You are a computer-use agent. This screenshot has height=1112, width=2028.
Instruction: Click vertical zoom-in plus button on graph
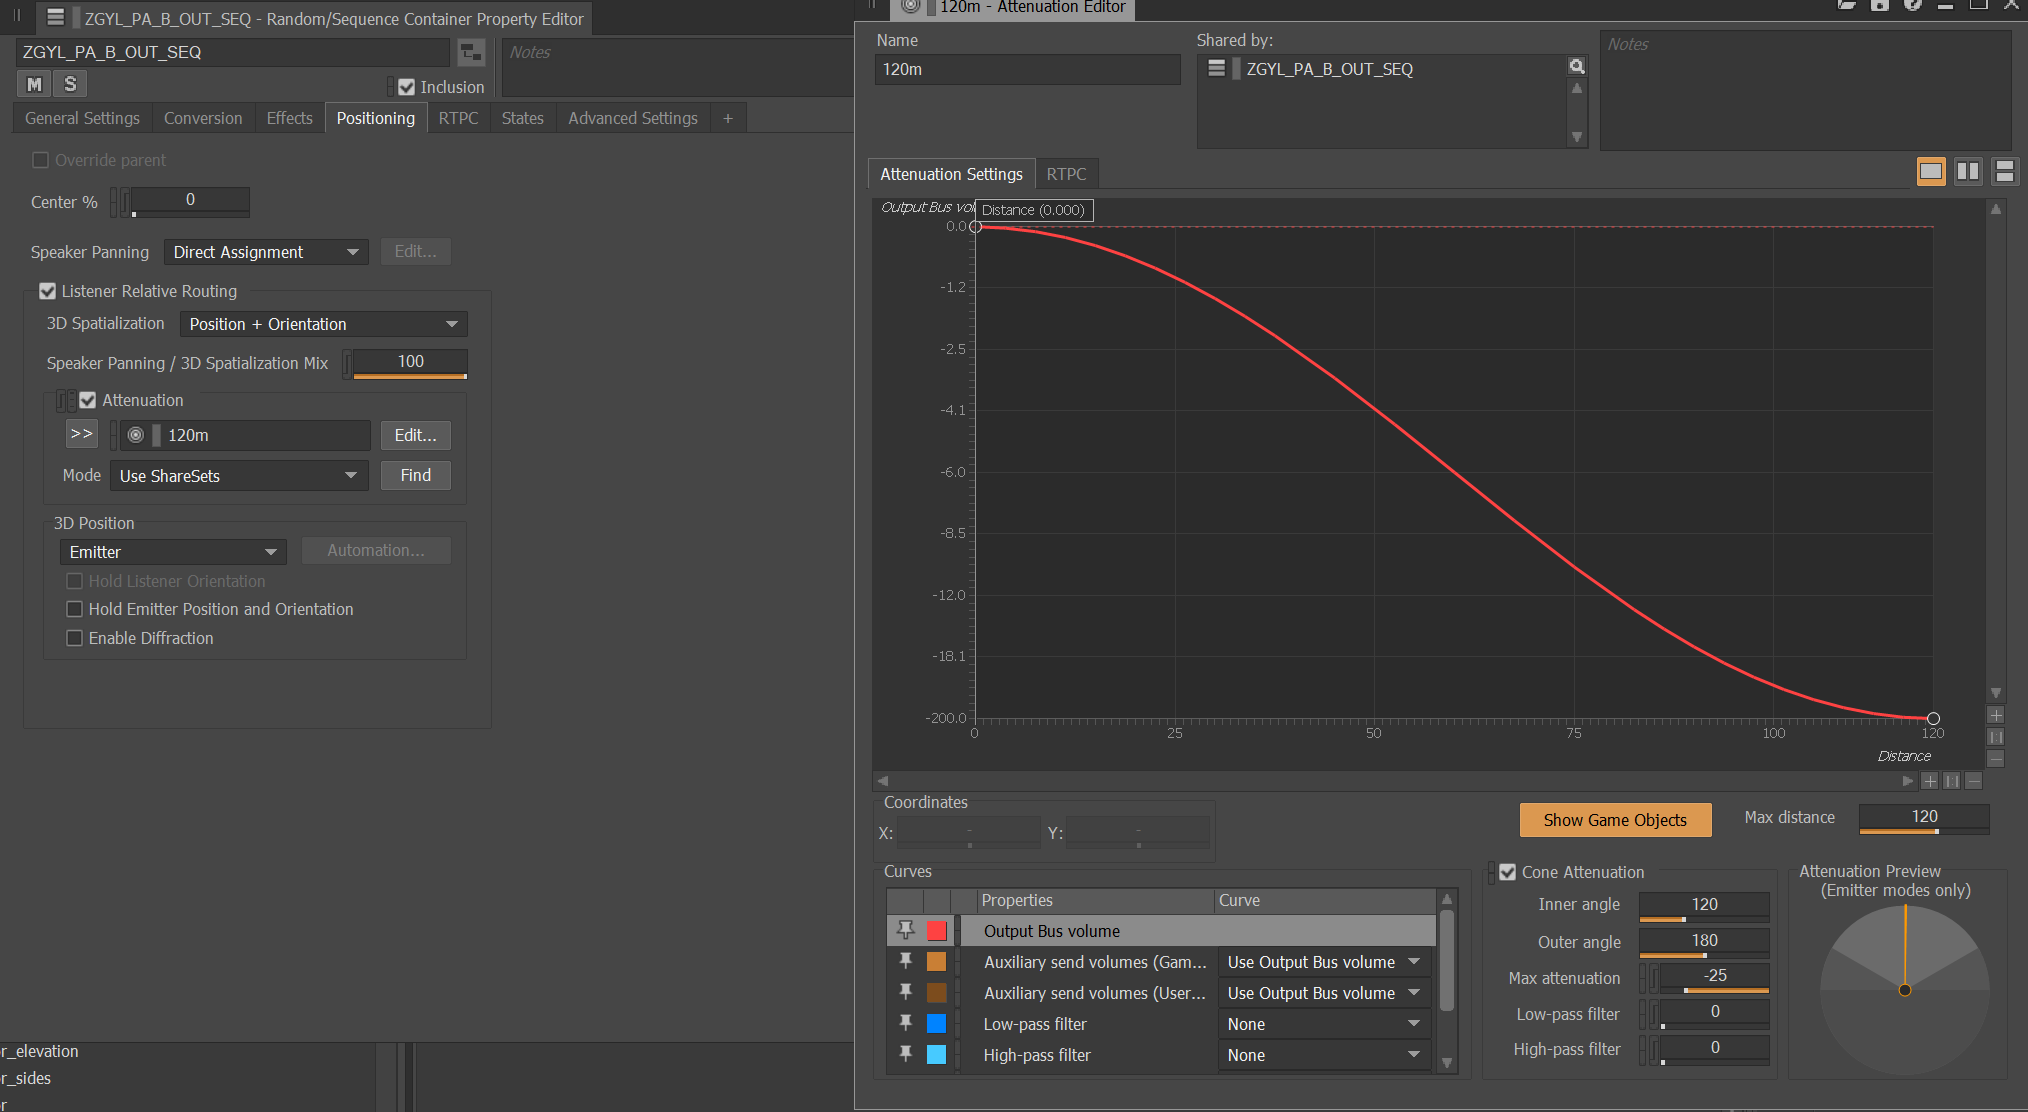[1996, 715]
